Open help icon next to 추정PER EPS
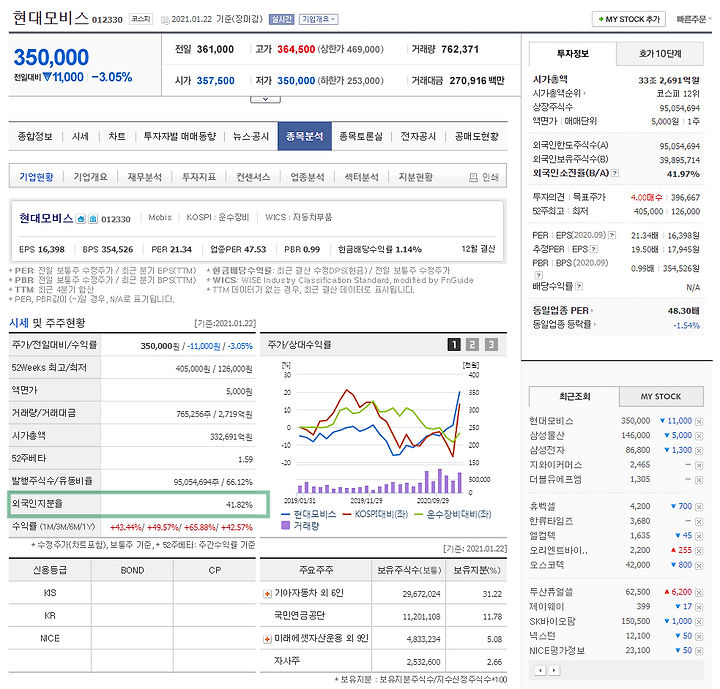This screenshot has height=689, width=720. (594, 249)
